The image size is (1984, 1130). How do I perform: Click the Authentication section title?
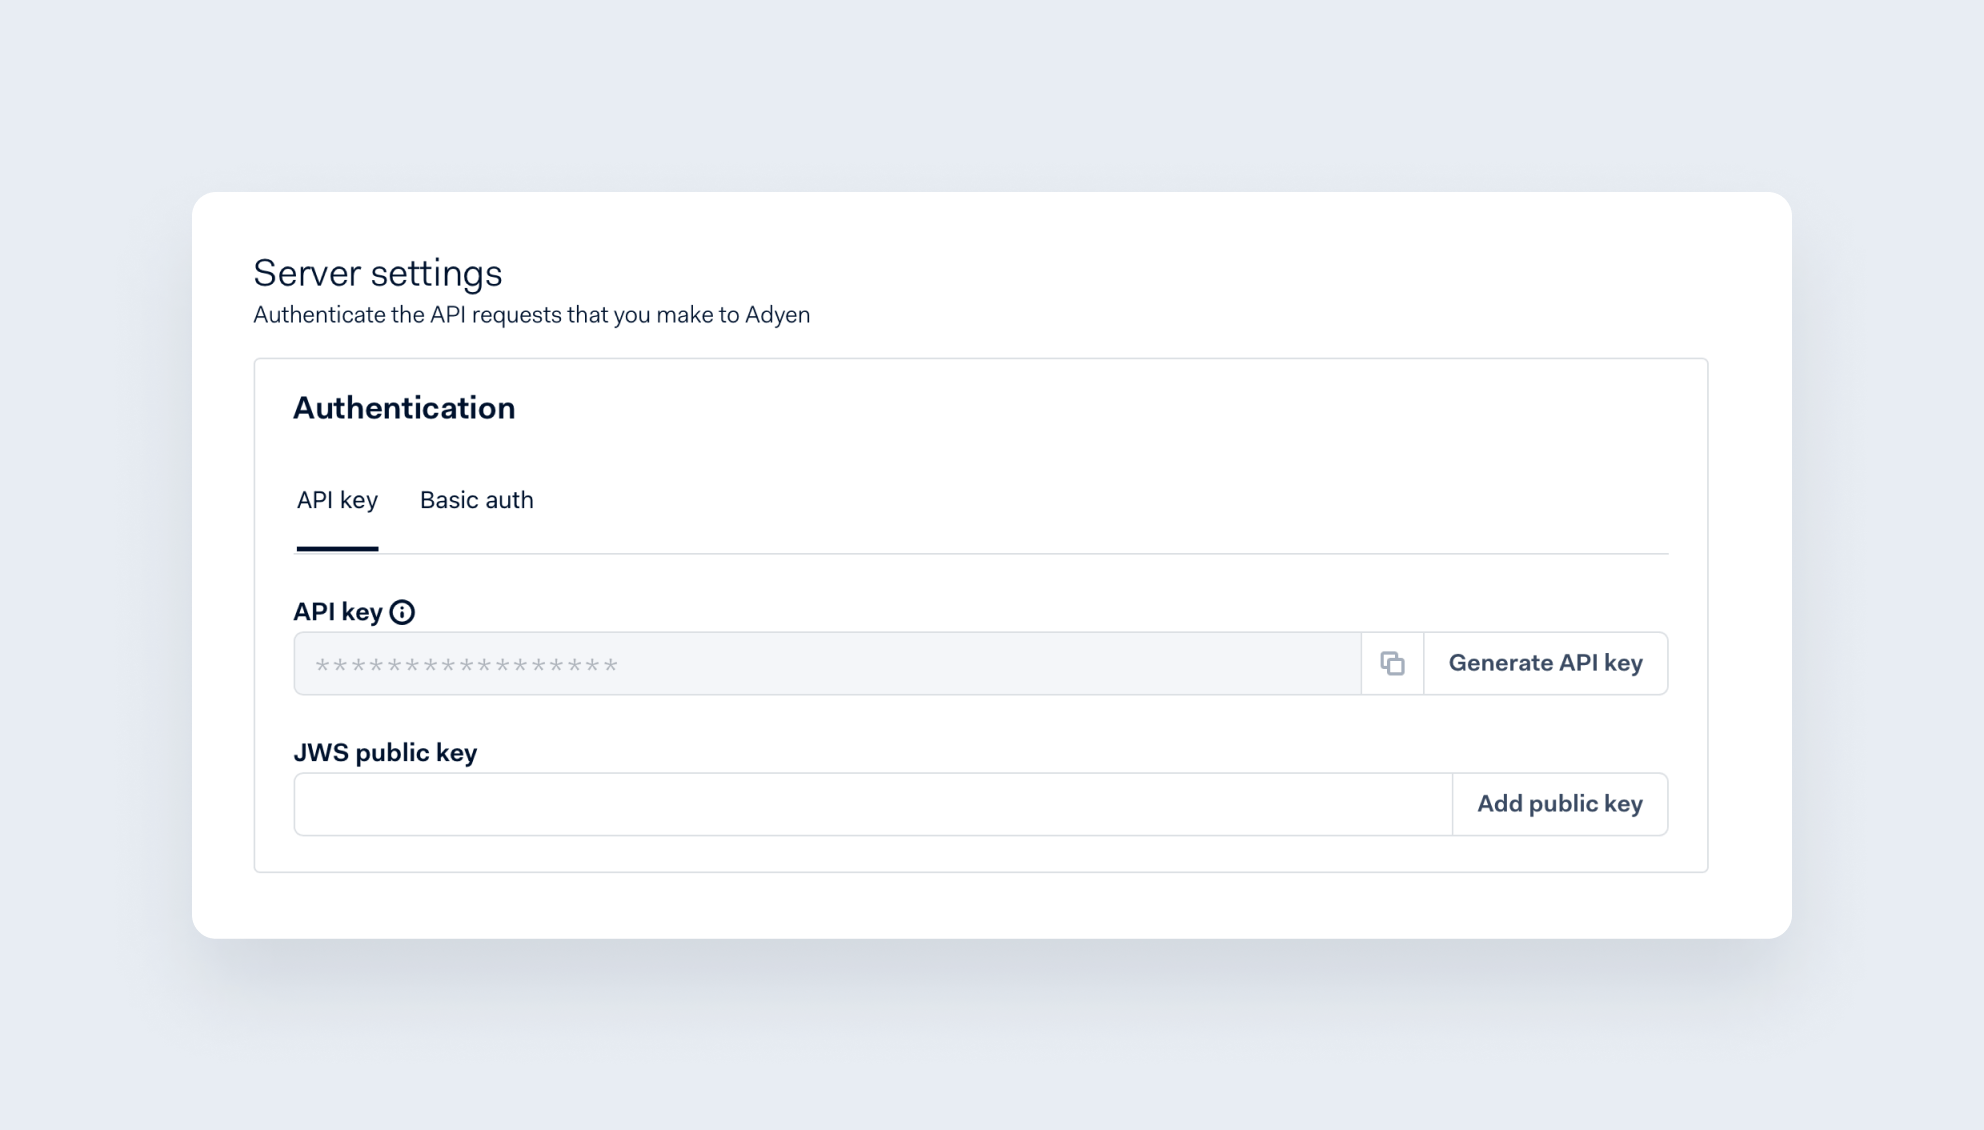click(404, 408)
